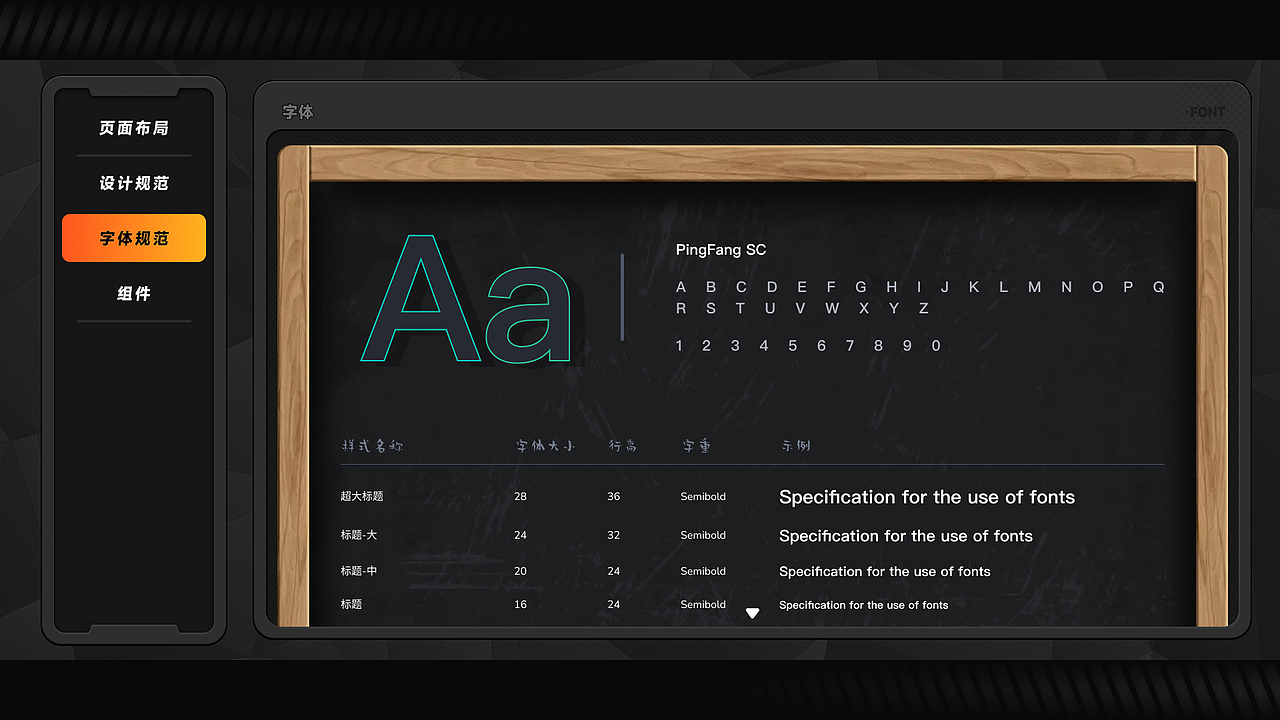Click the highlighted 字体规范 tab
The height and width of the screenshot is (720, 1280).
coord(134,238)
